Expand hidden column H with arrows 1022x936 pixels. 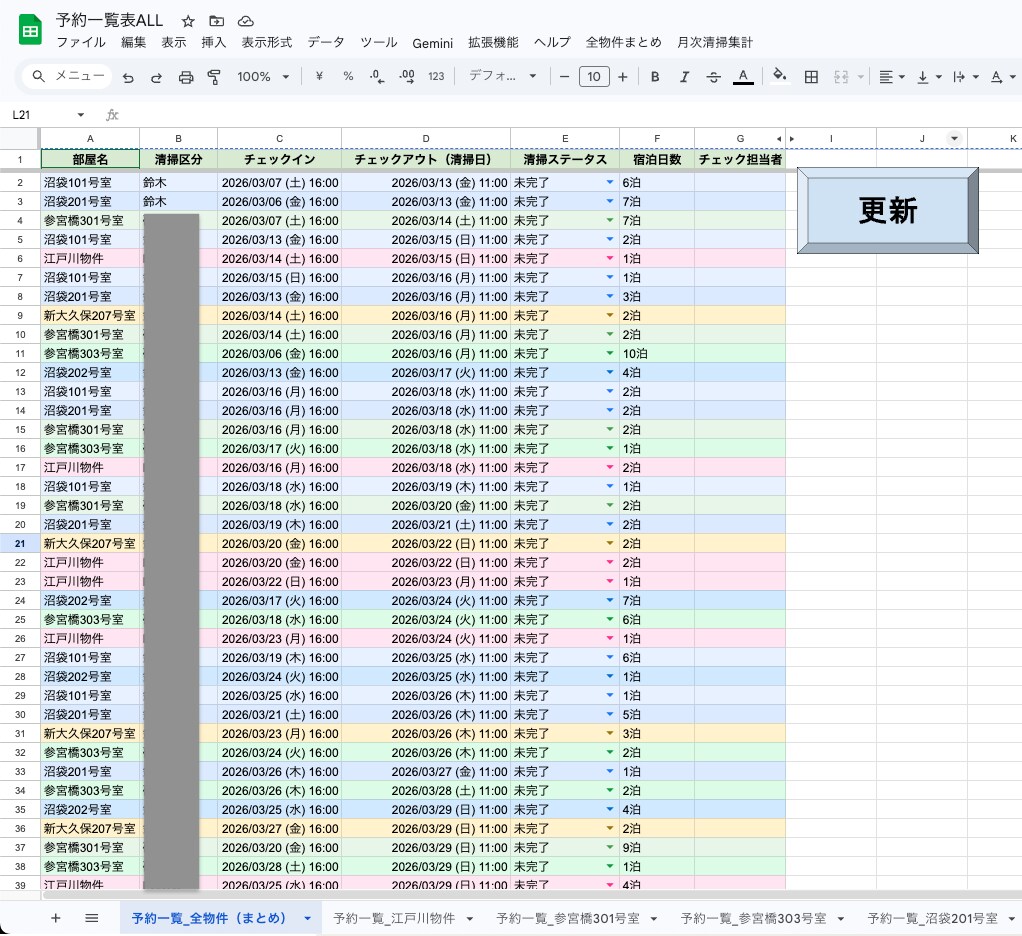click(785, 138)
